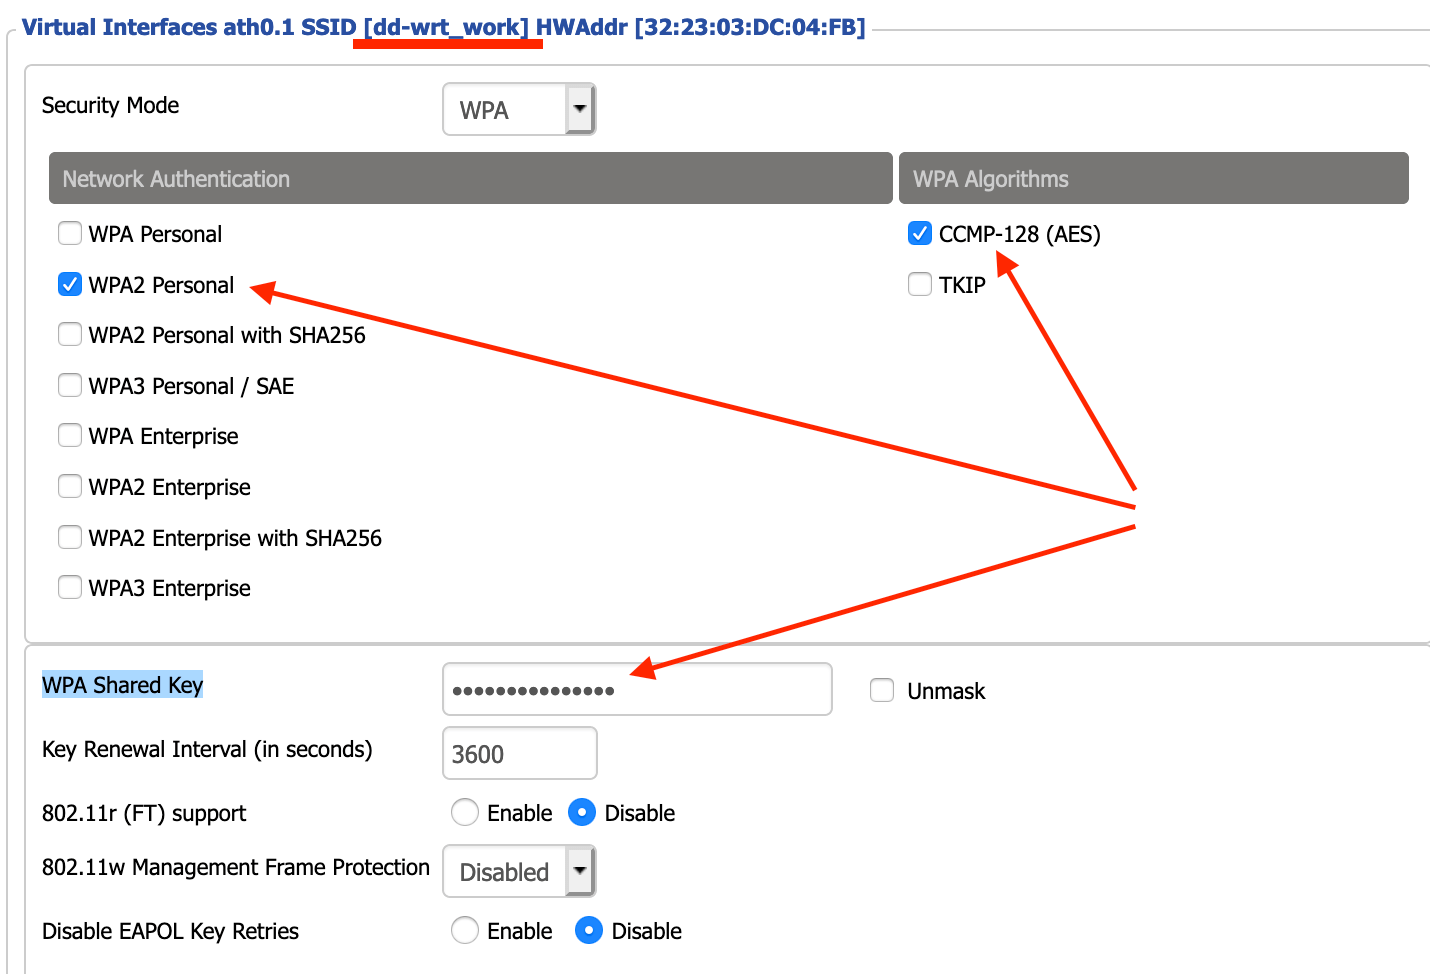The width and height of the screenshot is (1430, 974).
Task: Enable the TKIP algorithm checkbox
Action: (920, 285)
